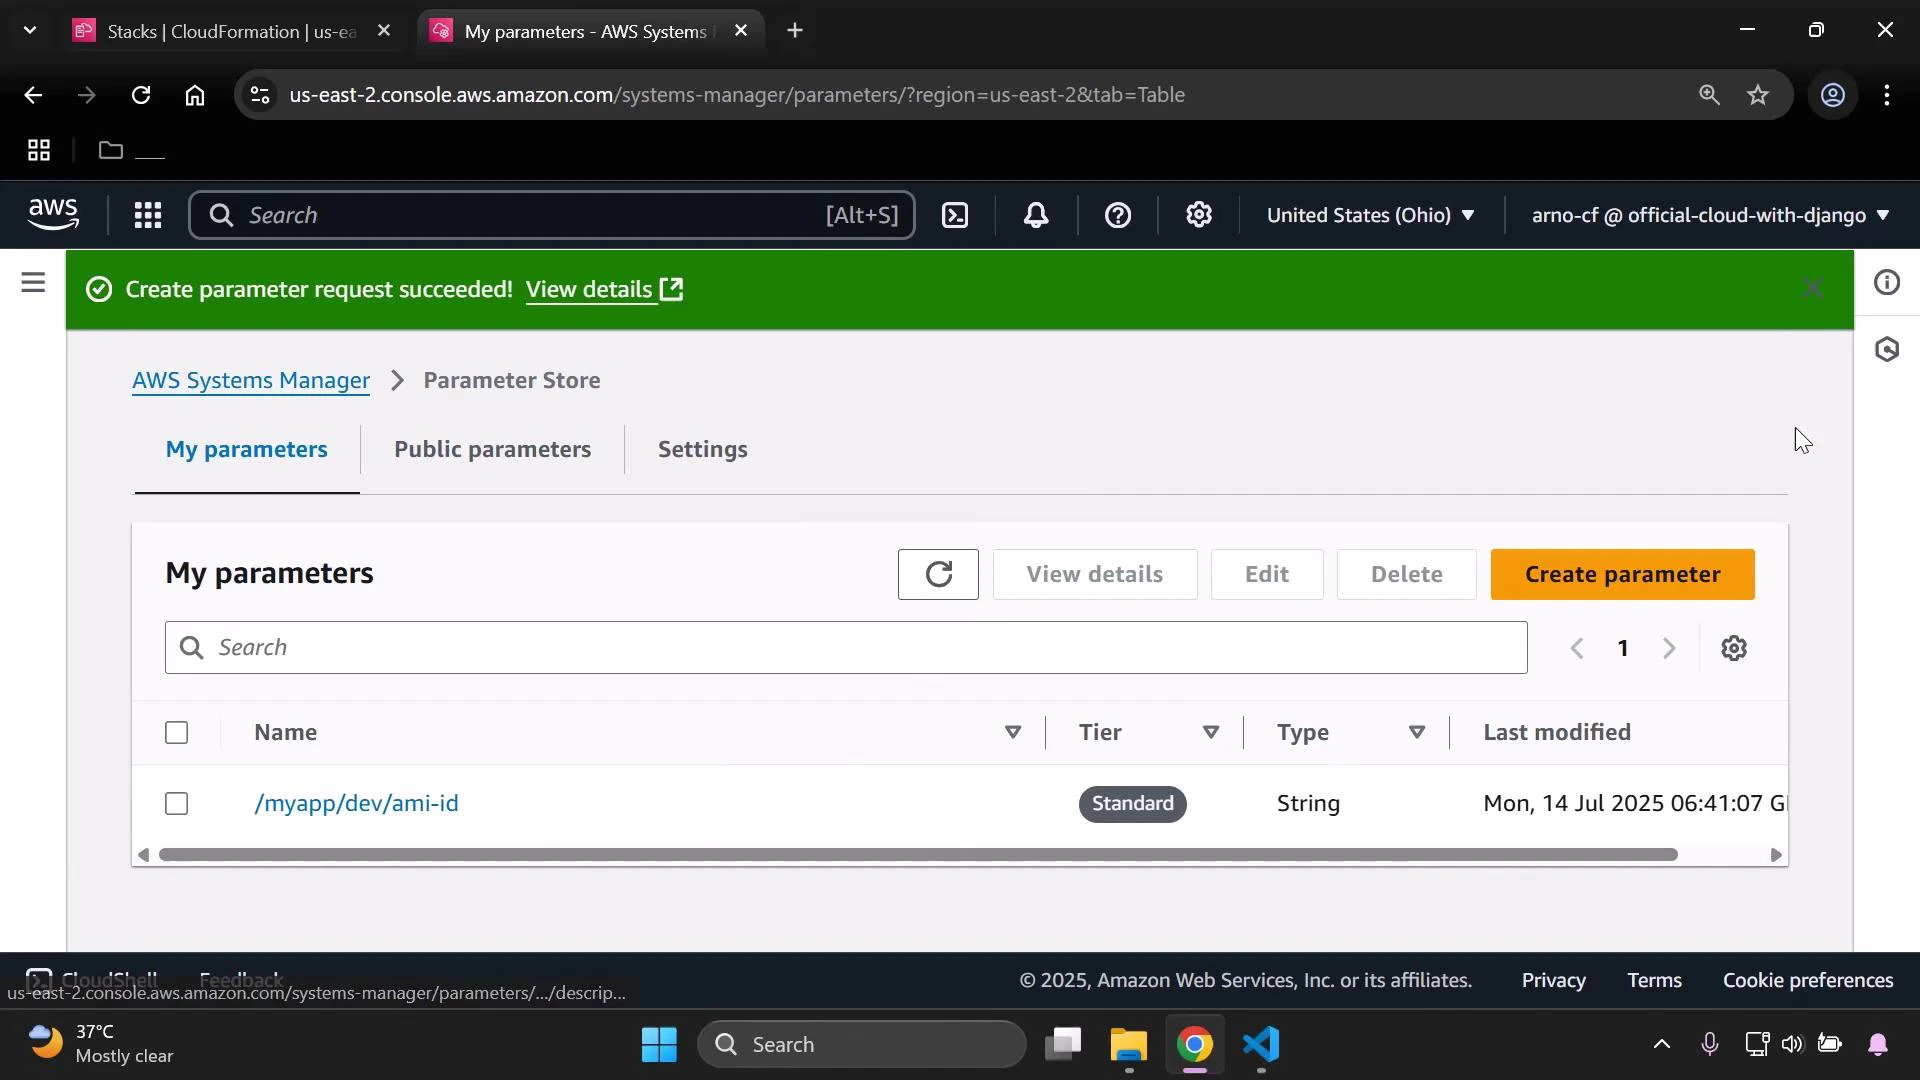
Task: Select the /myapp/dev/ami-id row checkbox
Action: tap(176, 803)
